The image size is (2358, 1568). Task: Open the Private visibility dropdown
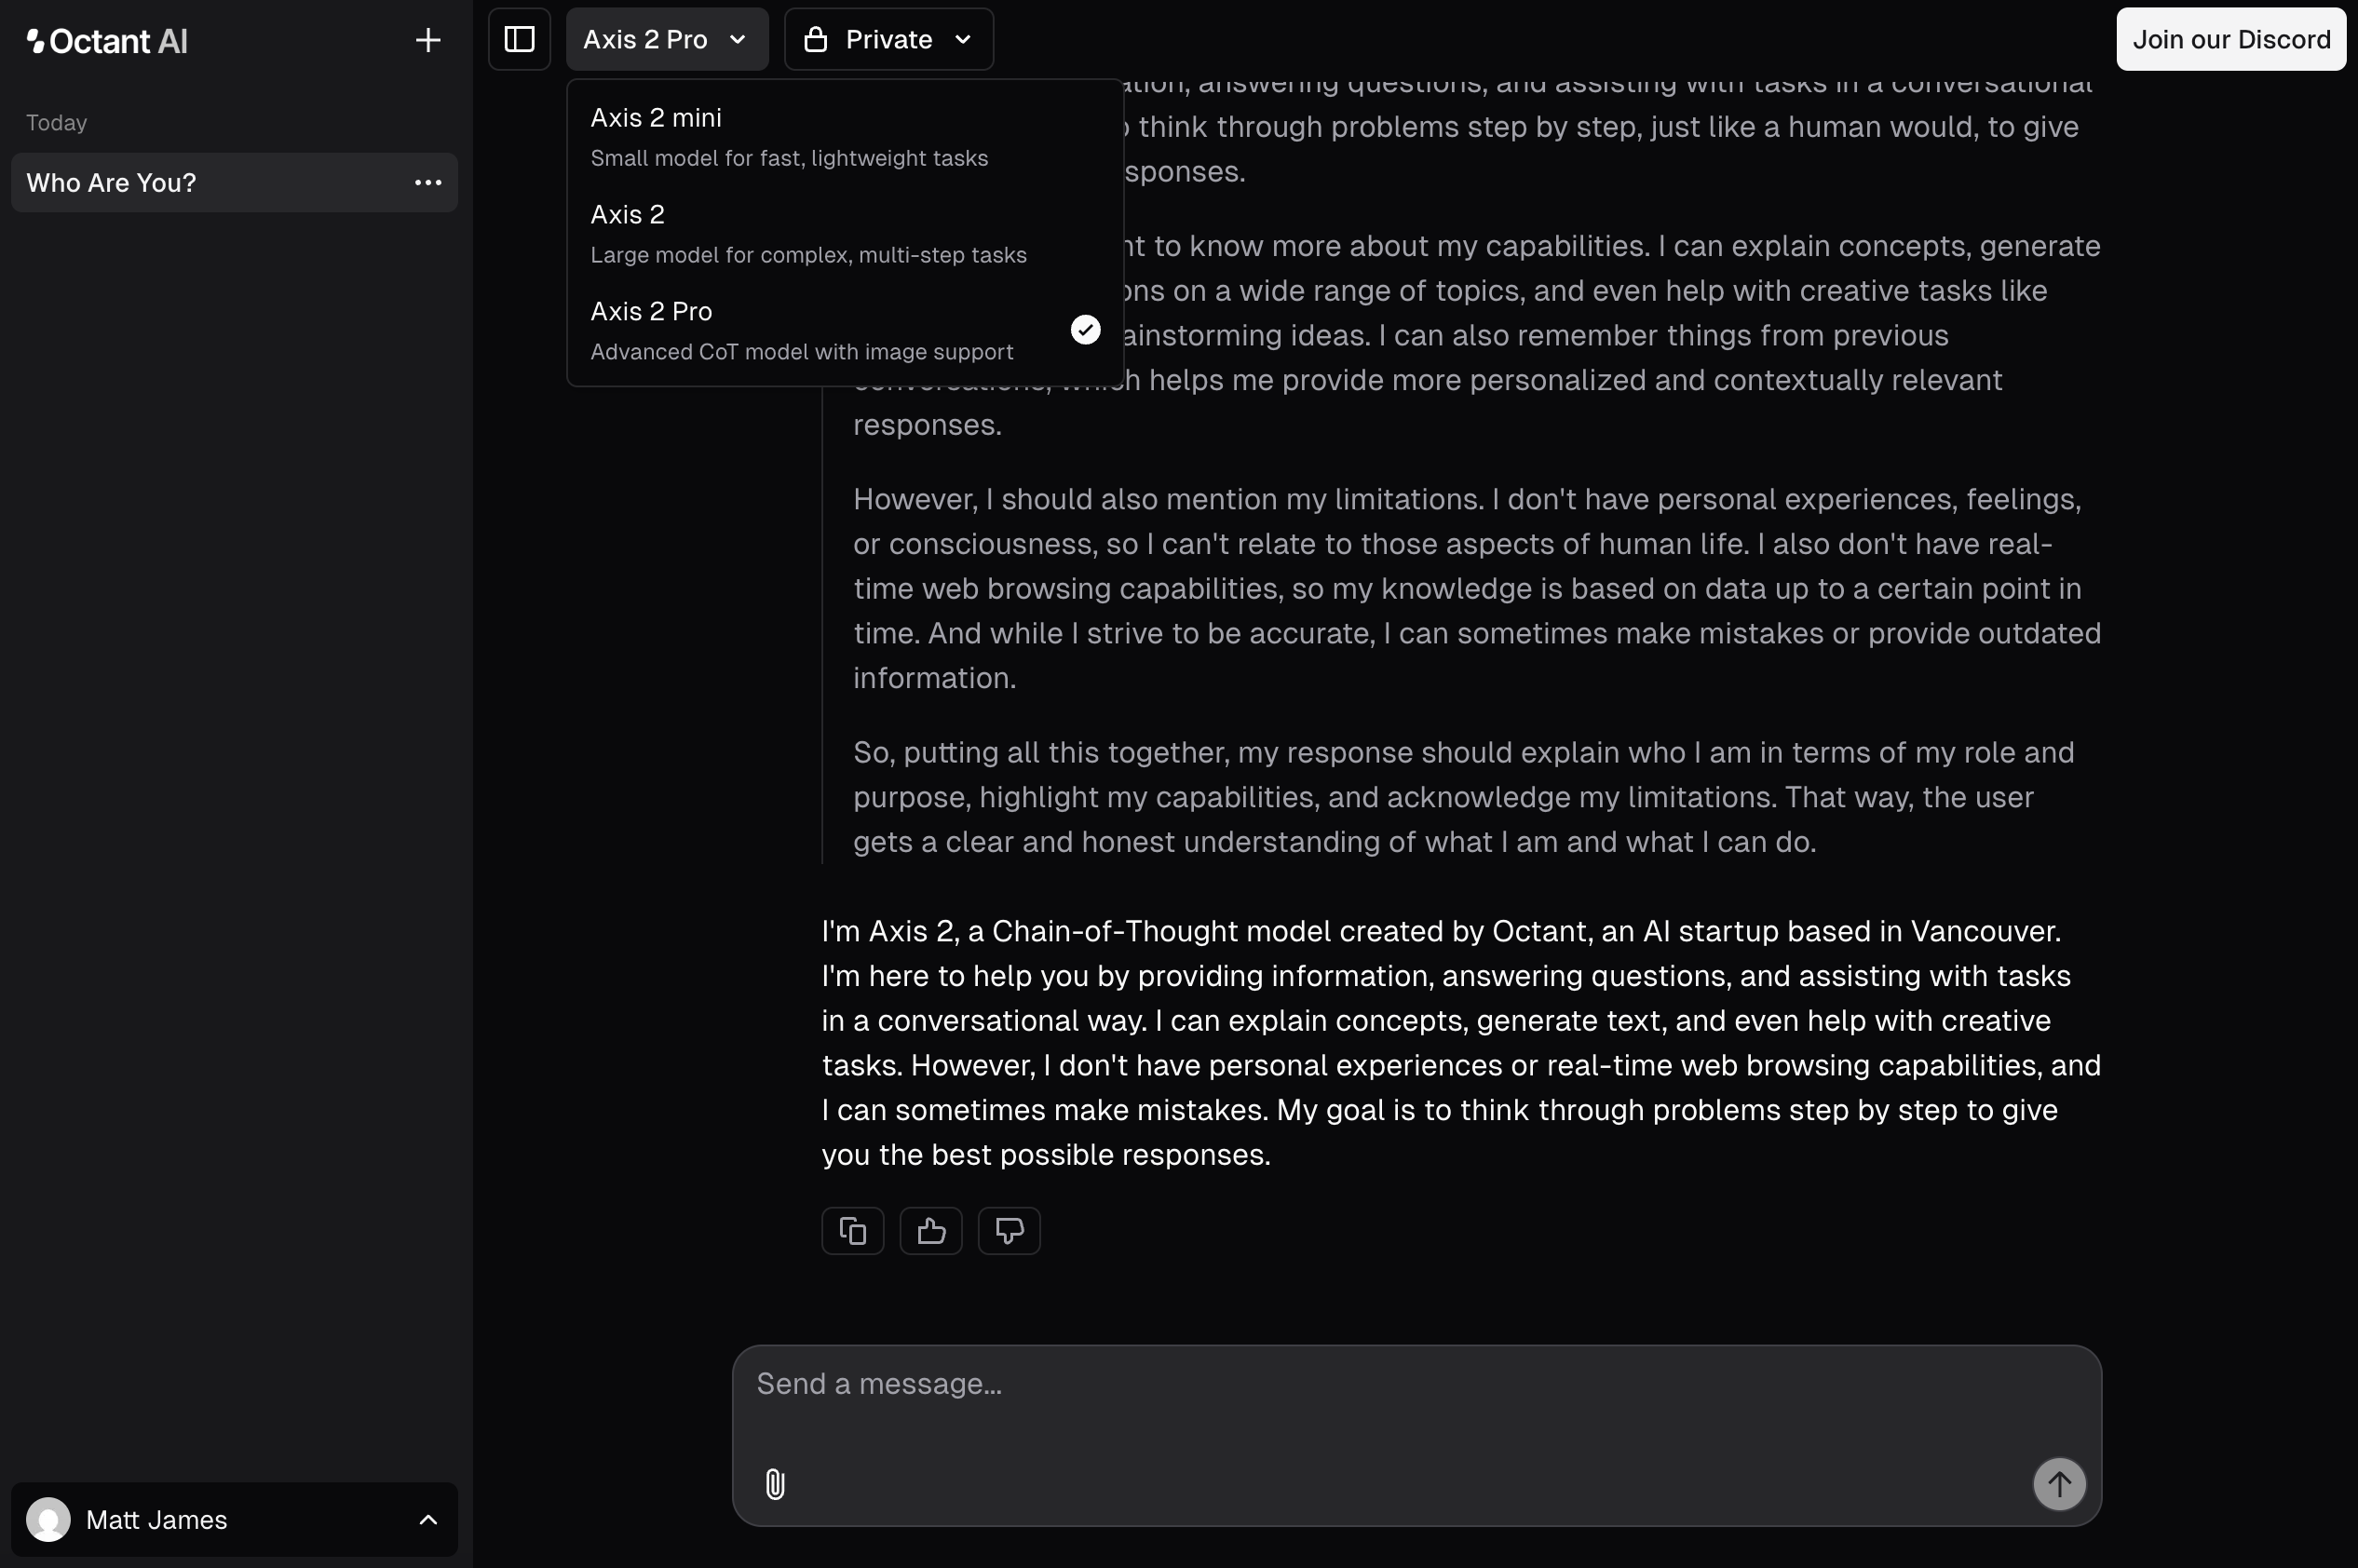(x=888, y=40)
